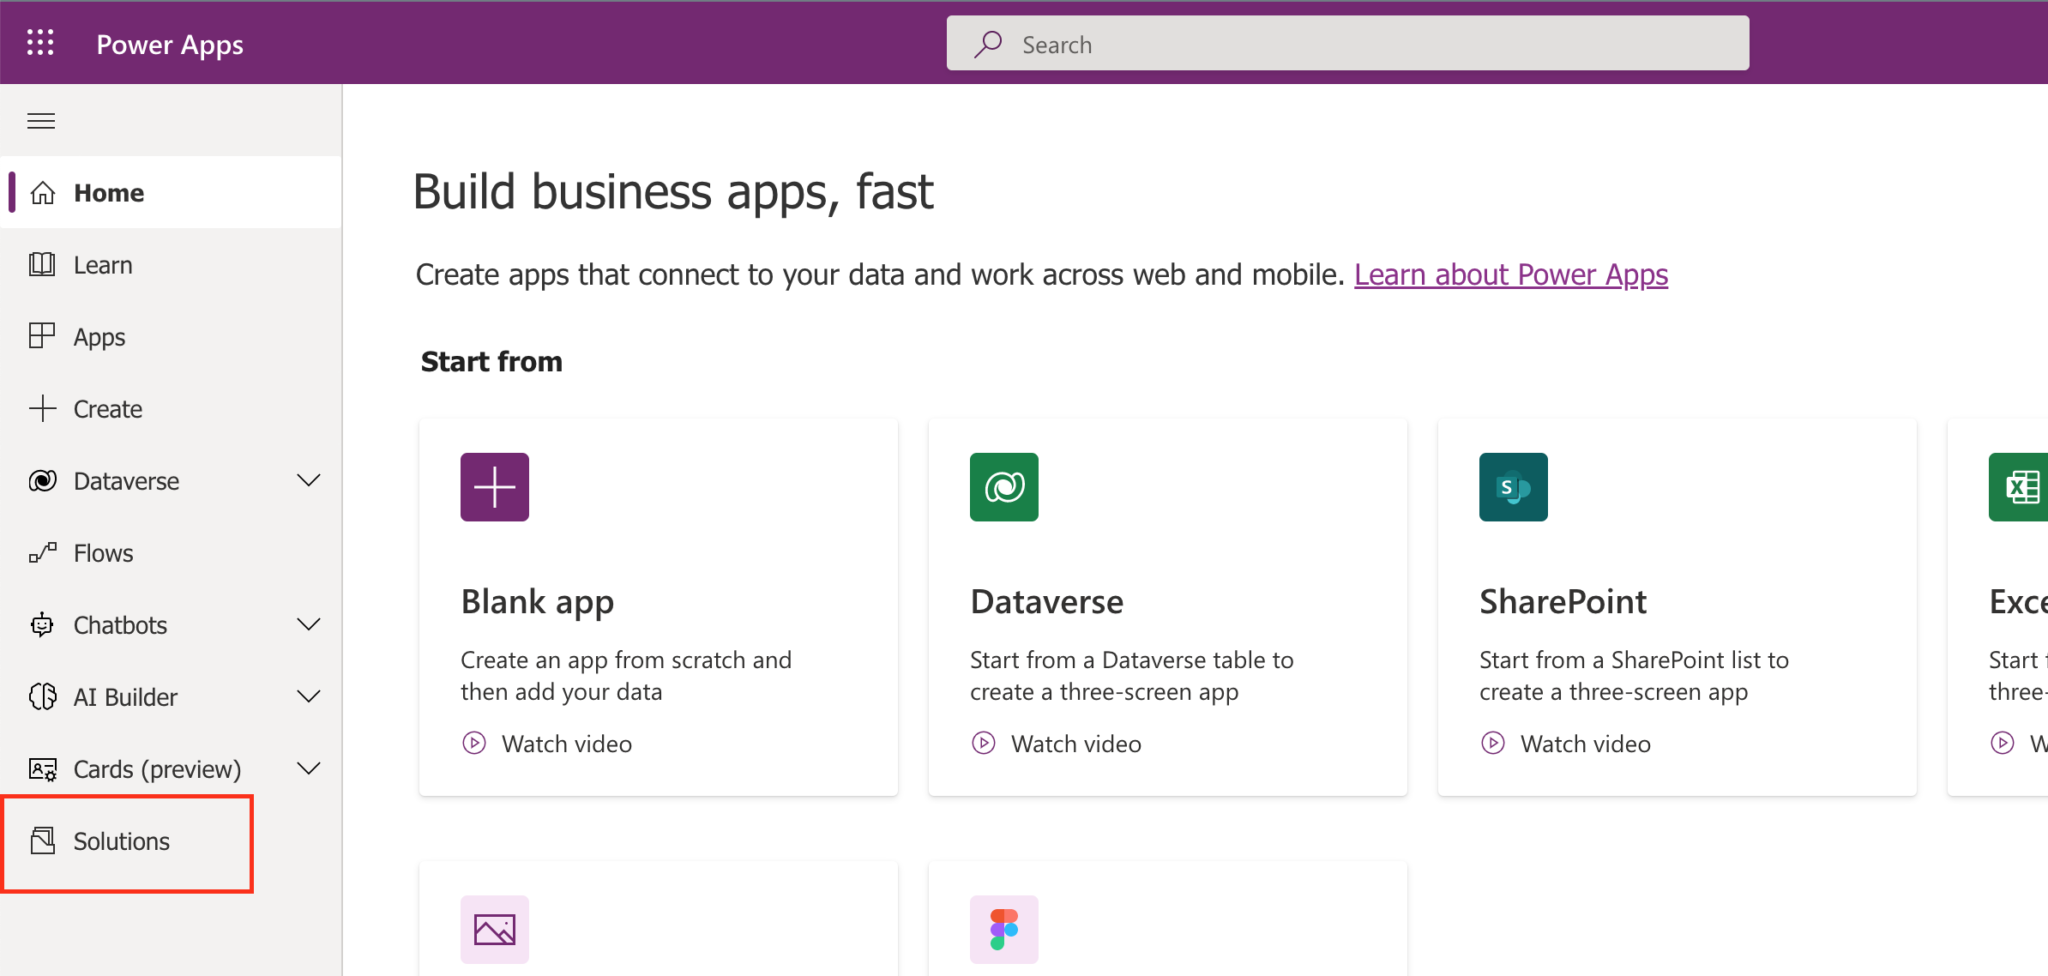Image resolution: width=2048 pixels, height=976 pixels.
Task: Click the Learn book icon
Action: tap(41, 264)
